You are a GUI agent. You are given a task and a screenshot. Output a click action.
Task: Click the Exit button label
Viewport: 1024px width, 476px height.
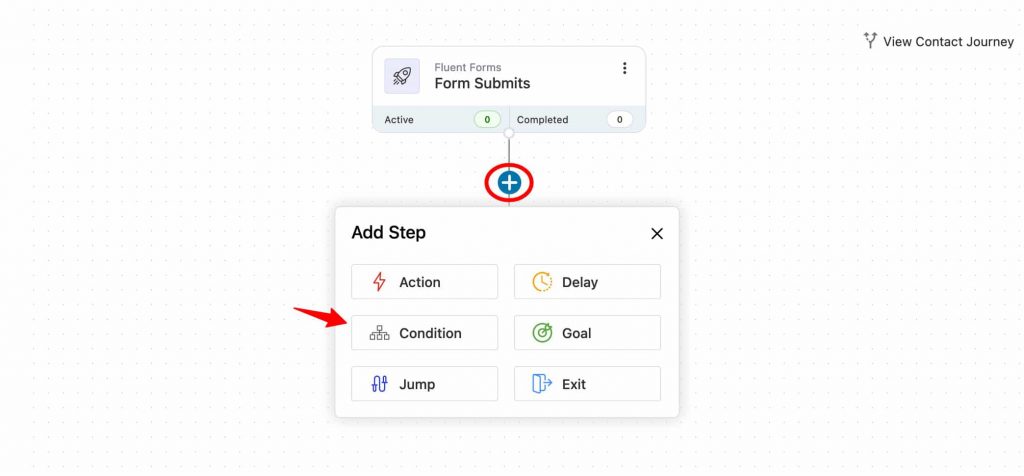(574, 384)
